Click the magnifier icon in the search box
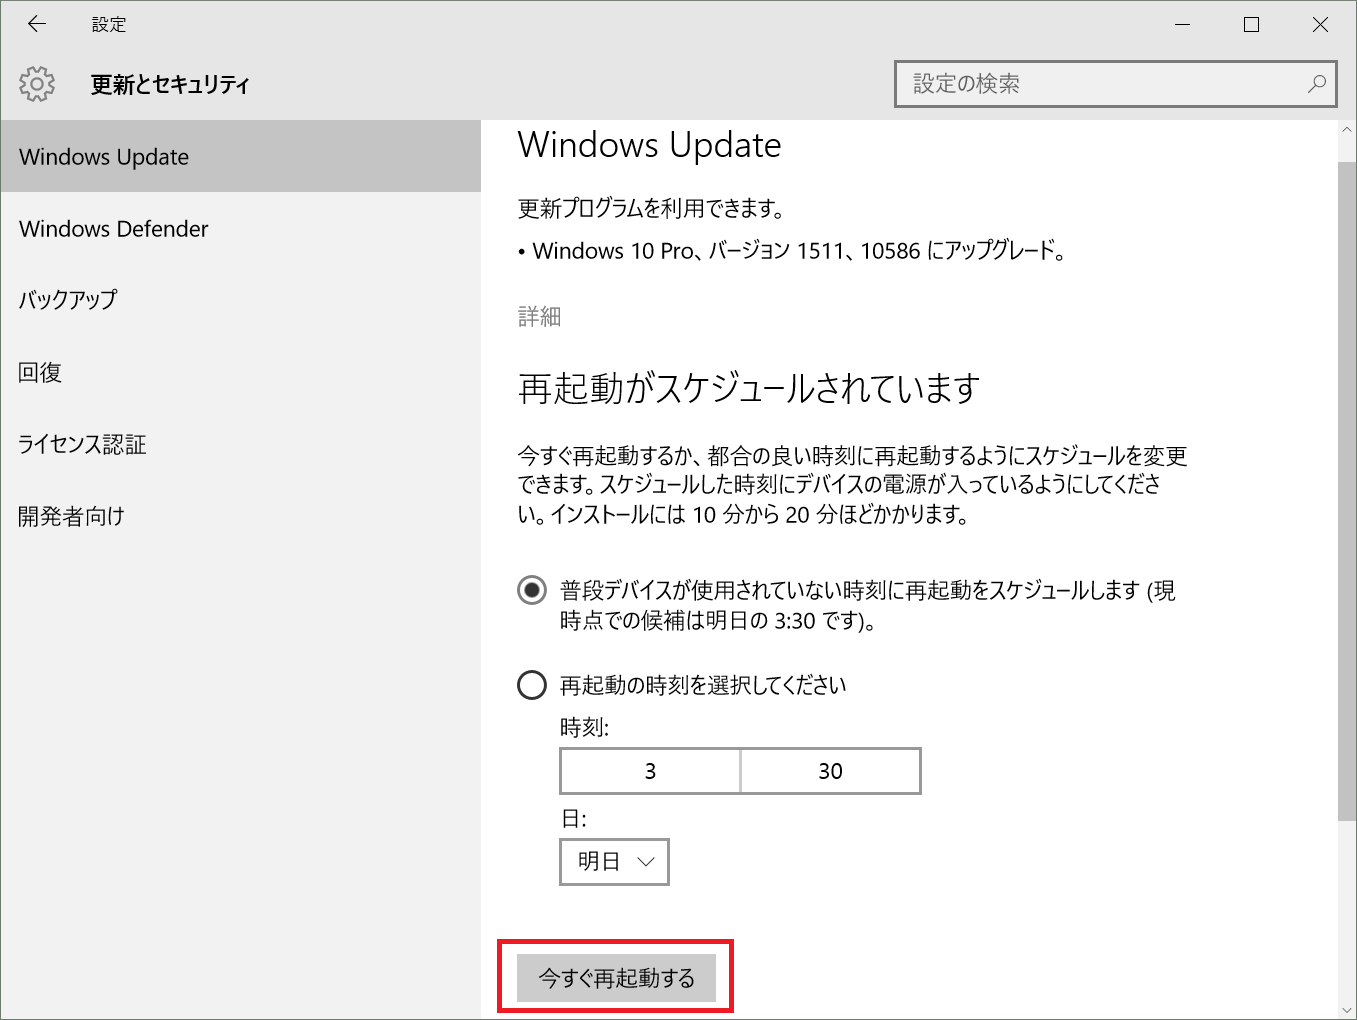The width and height of the screenshot is (1357, 1020). (1317, 84)
